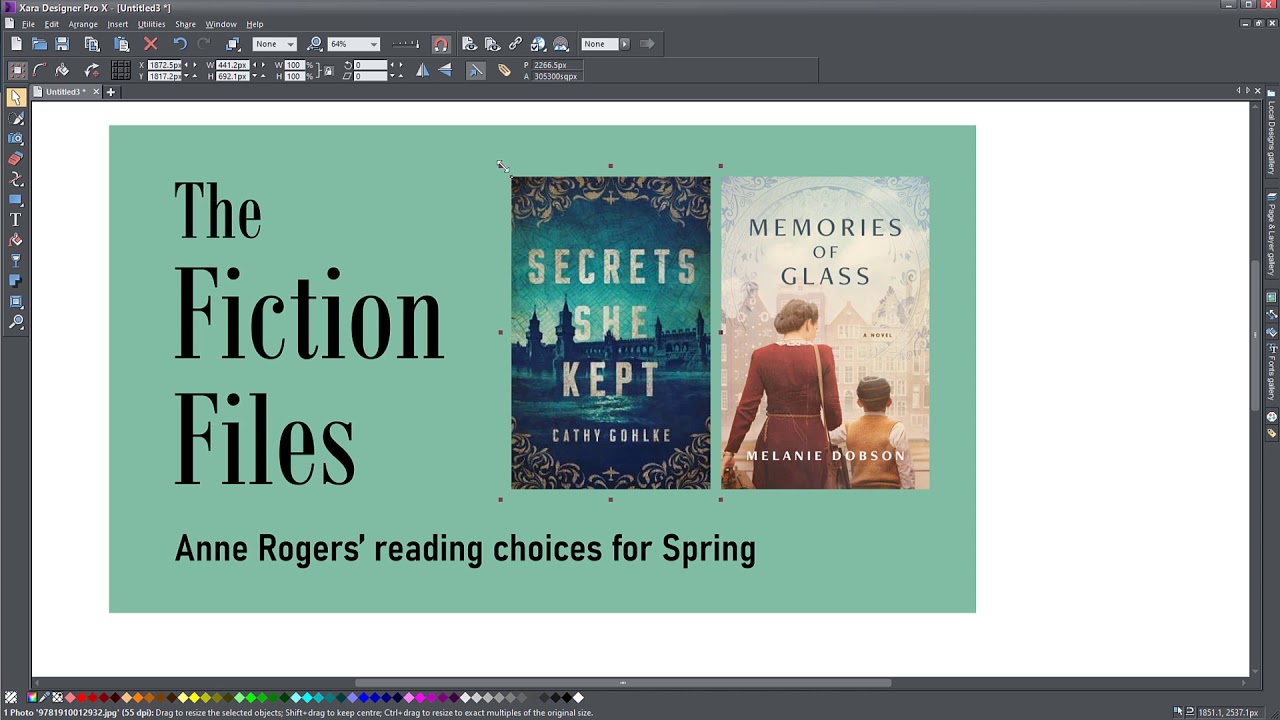Open the Arrange menu

tap(83, 24)
